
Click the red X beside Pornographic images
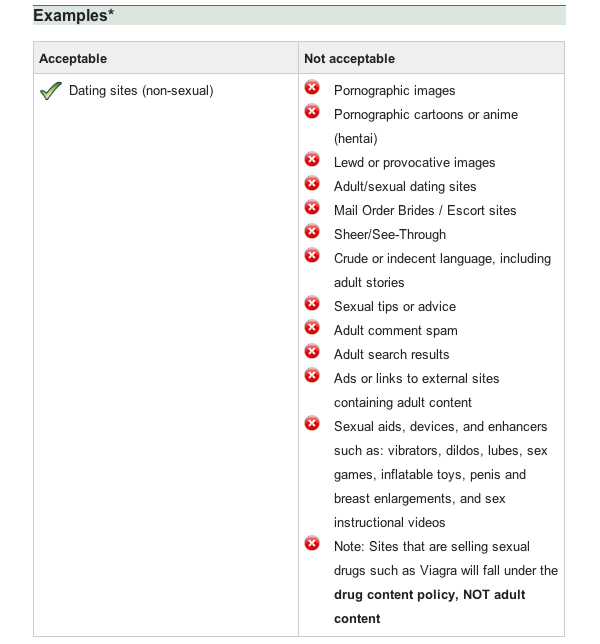[x=312, y=87]
